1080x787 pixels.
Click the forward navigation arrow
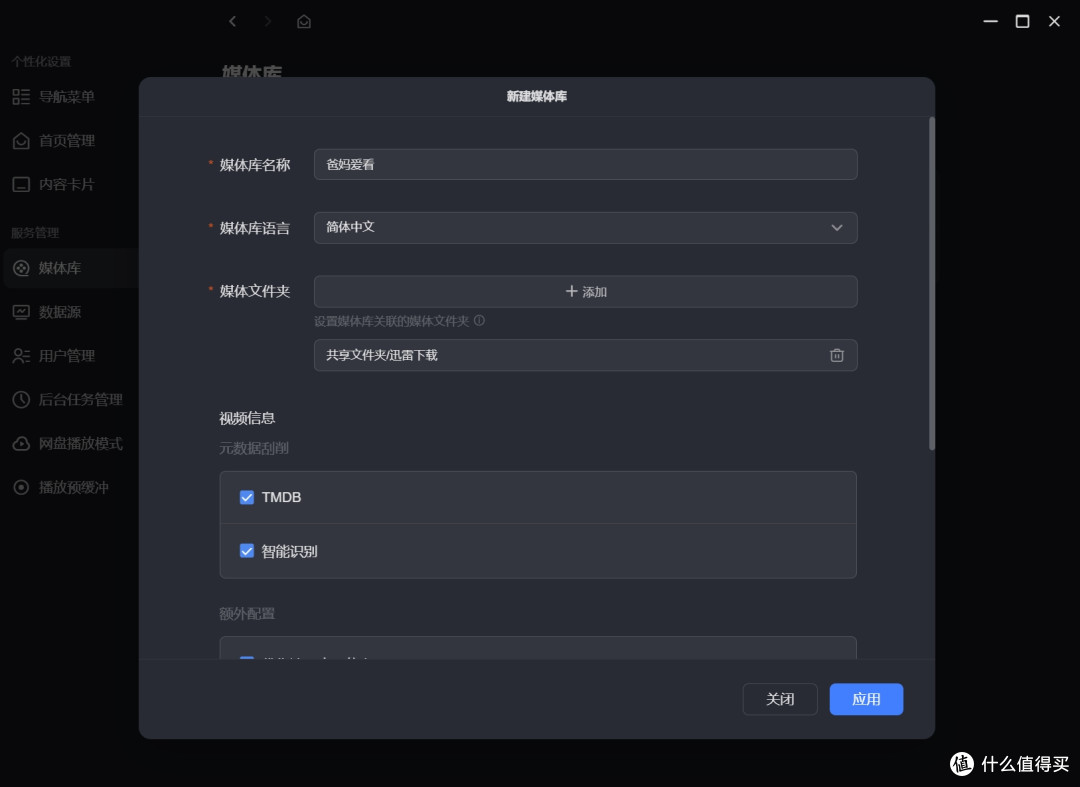(268, 21)
